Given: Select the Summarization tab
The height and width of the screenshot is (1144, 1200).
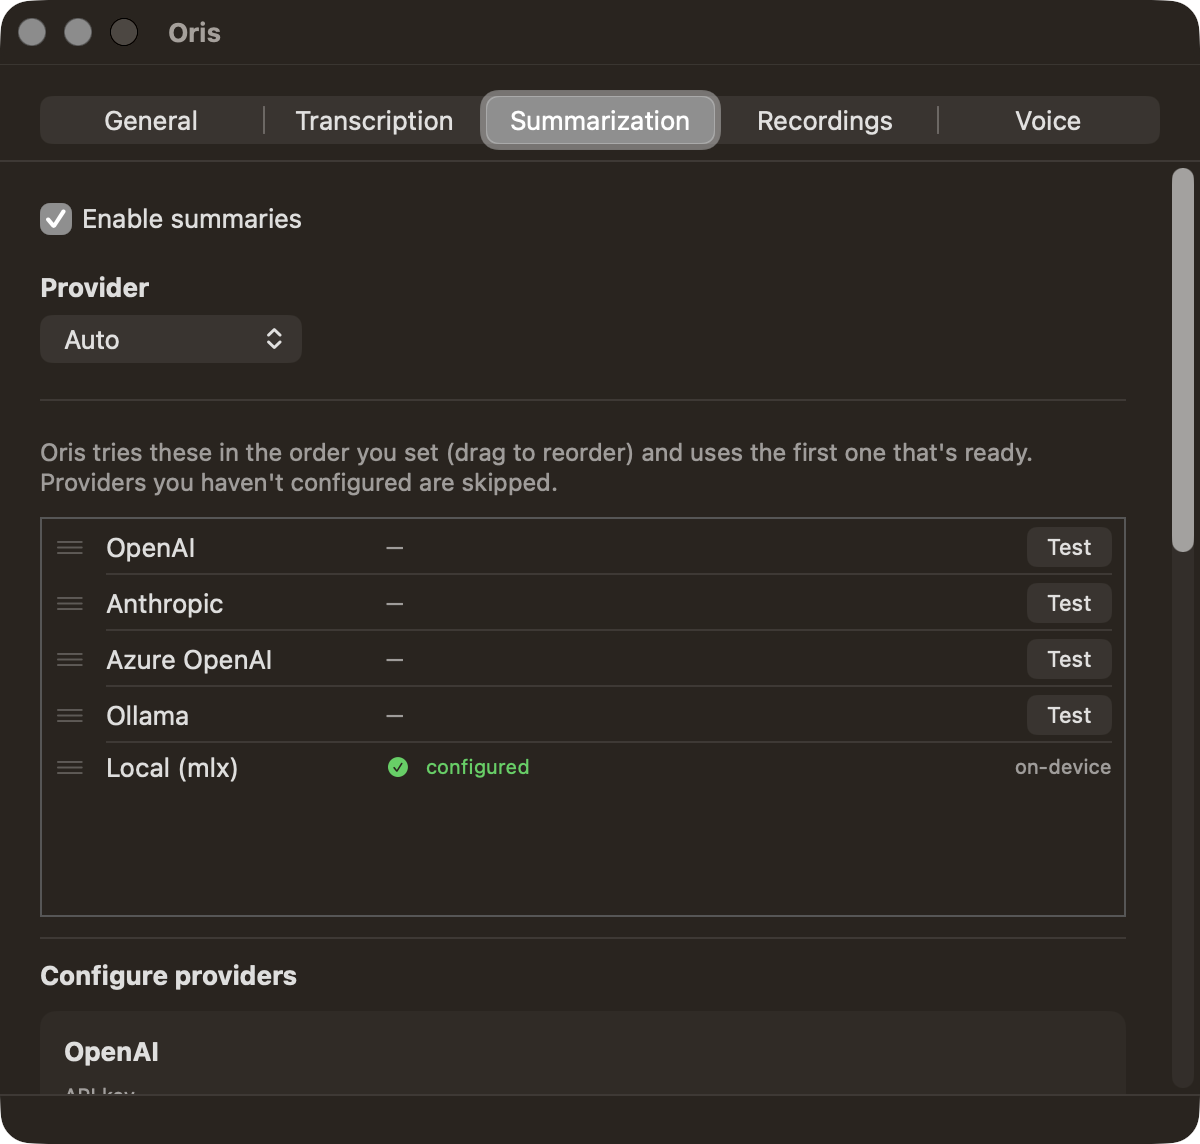Looking at the screenshot, I should click(x=600, y=121).
